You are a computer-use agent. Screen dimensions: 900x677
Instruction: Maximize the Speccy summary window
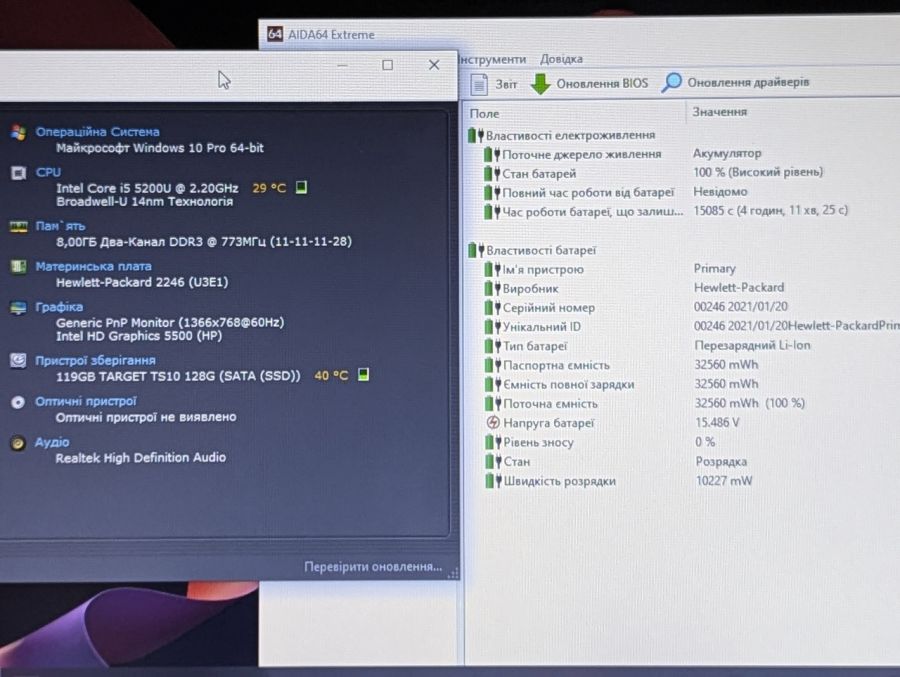click(x=388, y=65)
